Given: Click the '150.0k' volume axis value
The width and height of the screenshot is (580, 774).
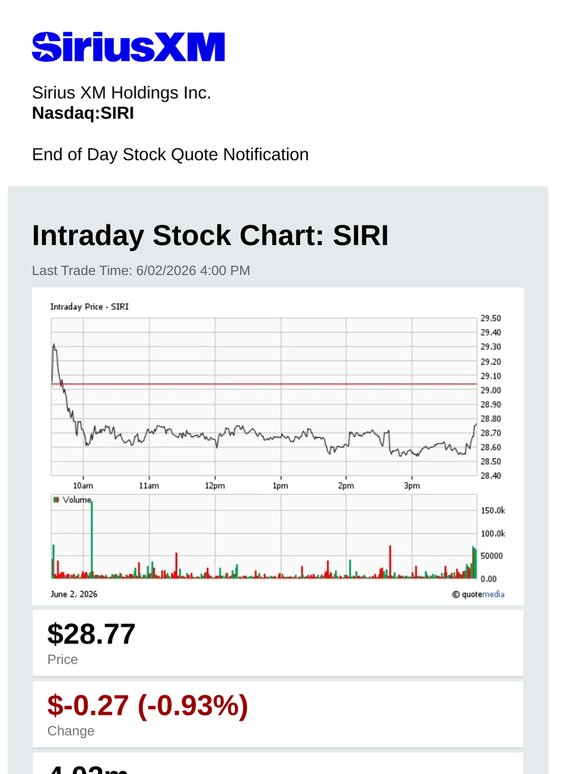Looking at the screenshot, I should [x=493, y=510].
